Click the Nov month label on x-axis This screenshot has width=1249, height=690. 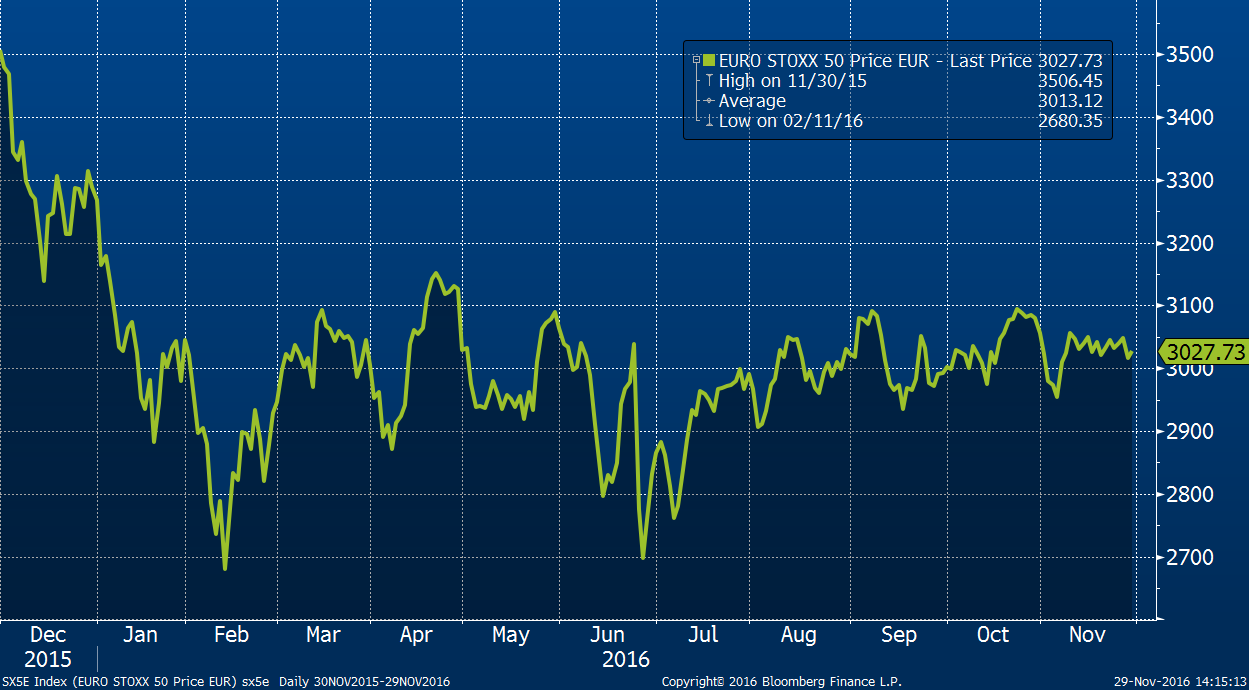coord(1089,635)
